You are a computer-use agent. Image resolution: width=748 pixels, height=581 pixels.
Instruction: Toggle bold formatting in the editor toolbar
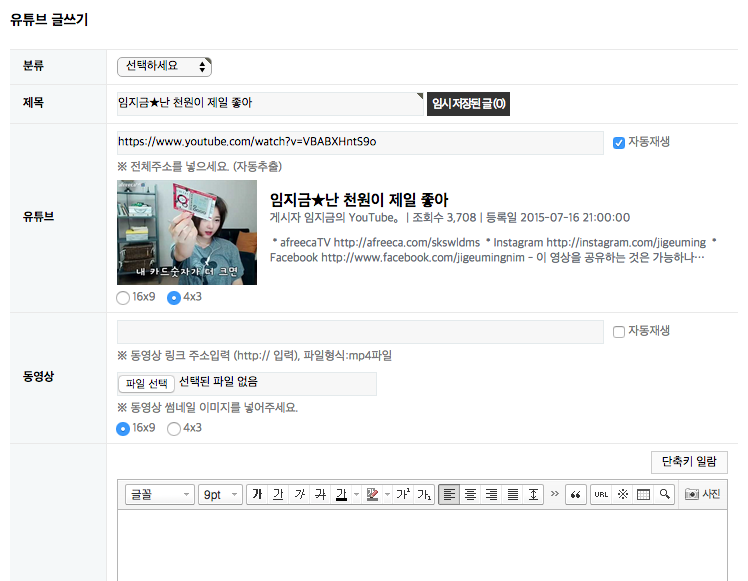pos(257,495)
